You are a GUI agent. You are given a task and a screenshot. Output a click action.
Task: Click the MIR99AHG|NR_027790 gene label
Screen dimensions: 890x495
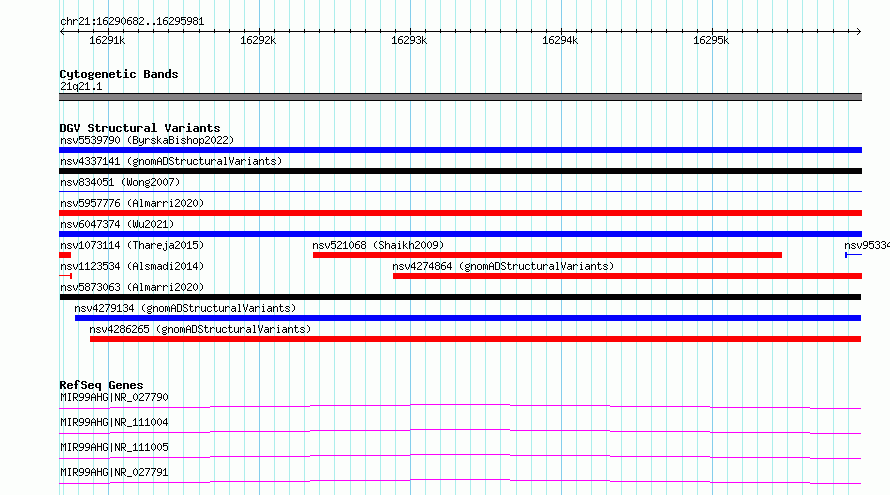coord(114,397)
